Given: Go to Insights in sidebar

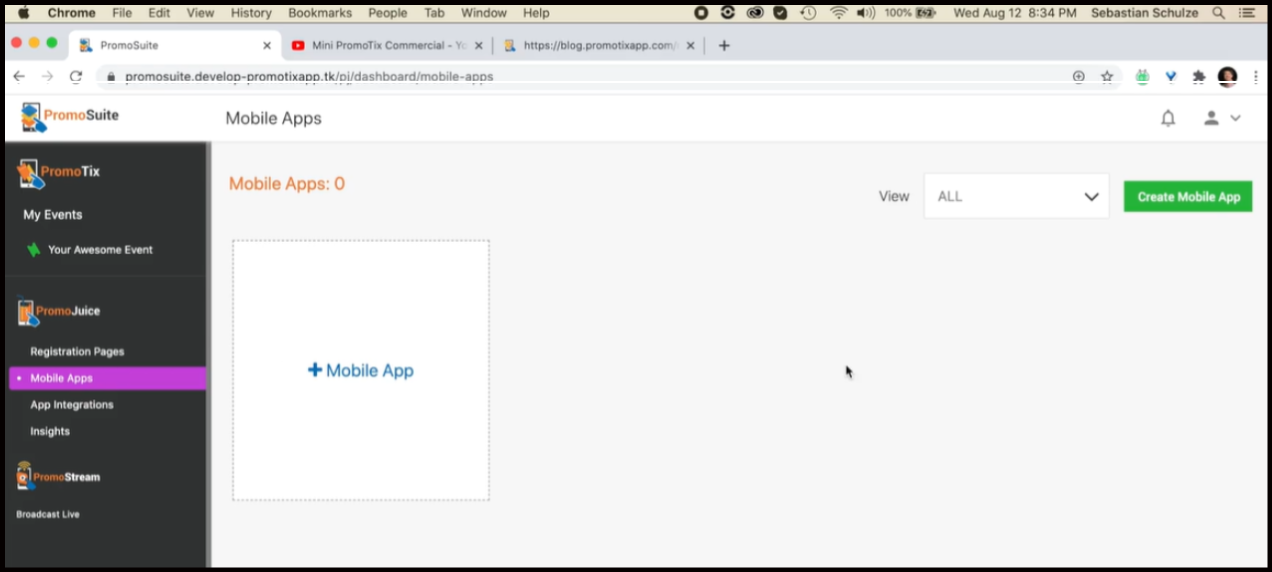Looking at the screenshot, I should point(50,431).
